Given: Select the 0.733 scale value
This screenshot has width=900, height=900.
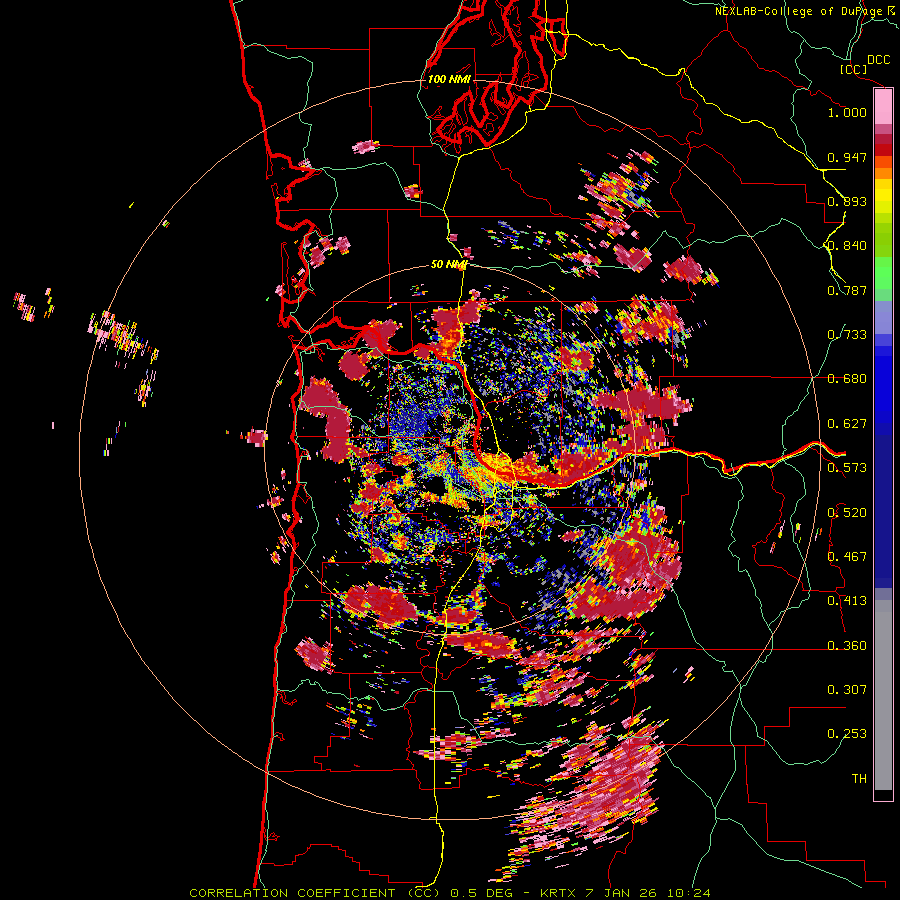Looking at the screenshot, I should click(x=847, y=335).
